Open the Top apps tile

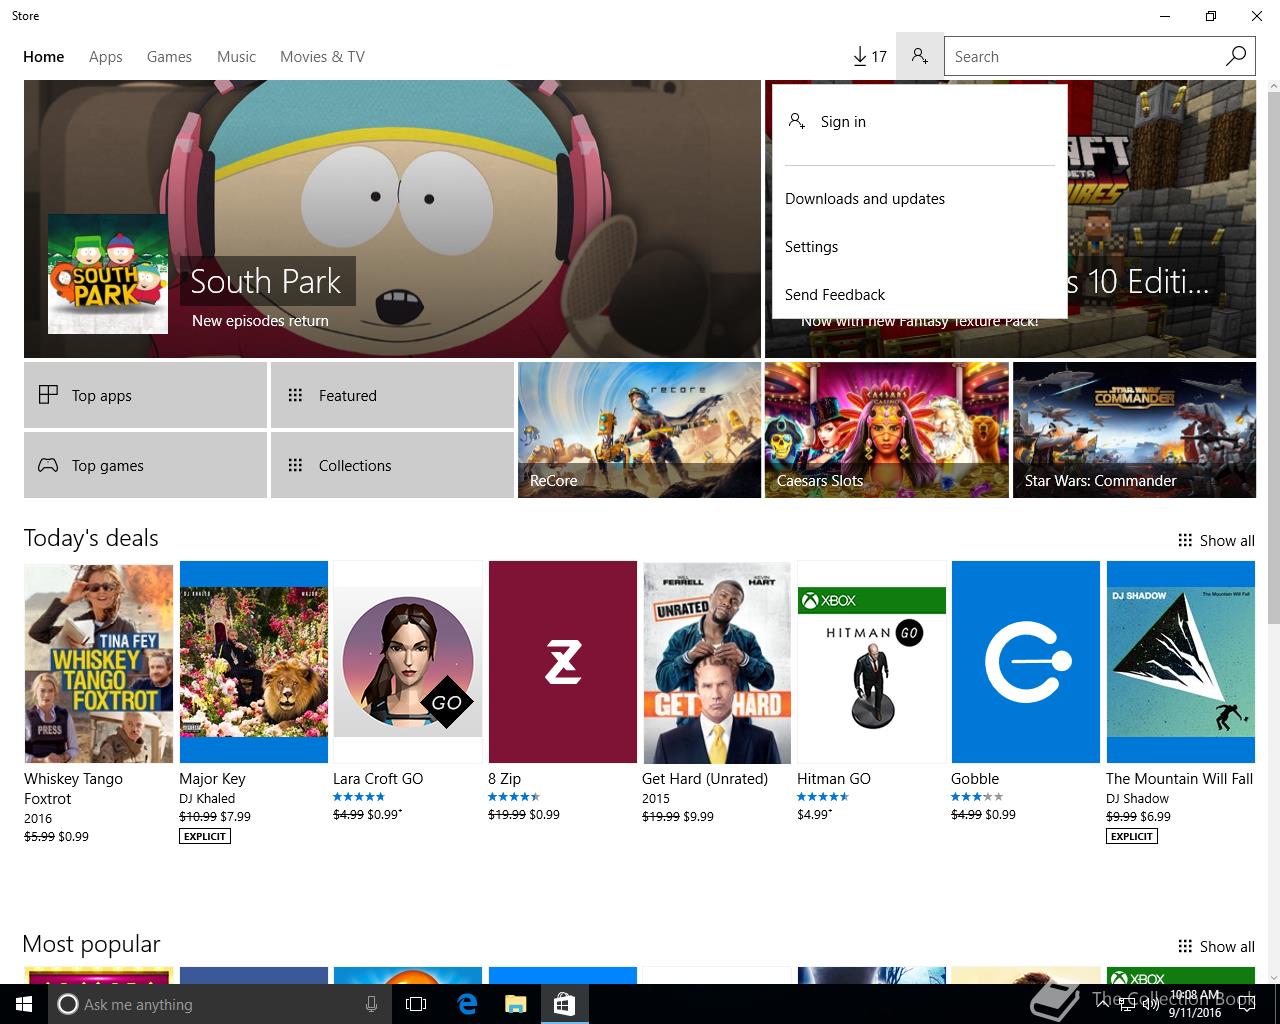145,395
